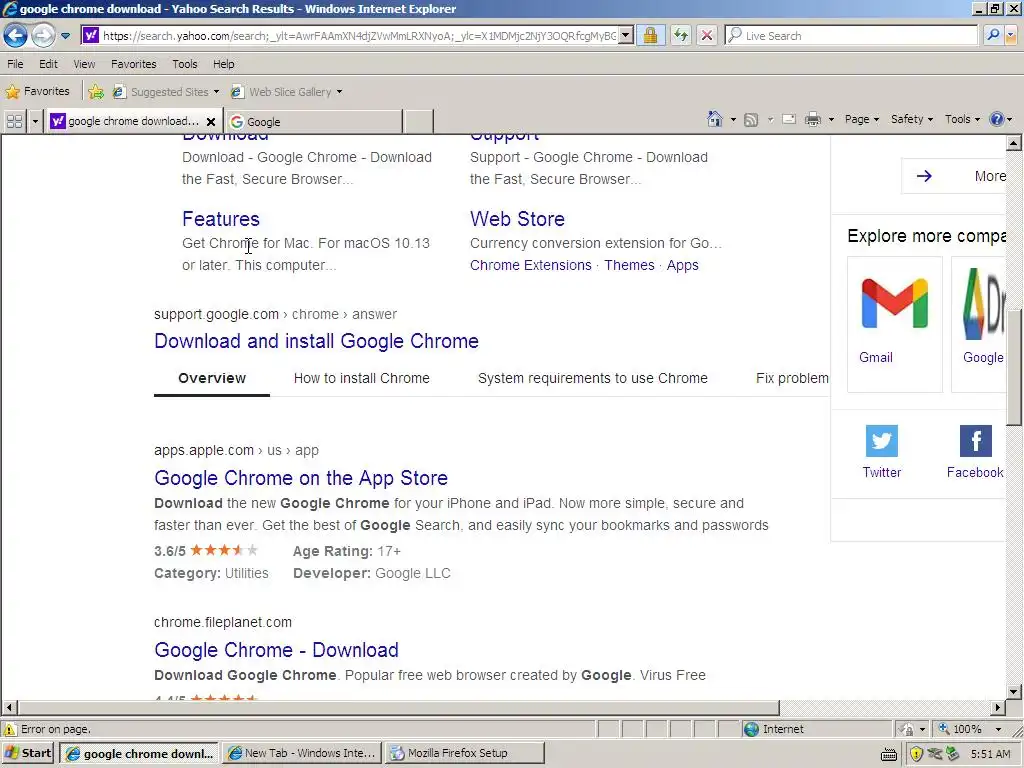Open the Favorites star button
The height and width of the screenshot is (768, 1024).
tap(37, 91)
